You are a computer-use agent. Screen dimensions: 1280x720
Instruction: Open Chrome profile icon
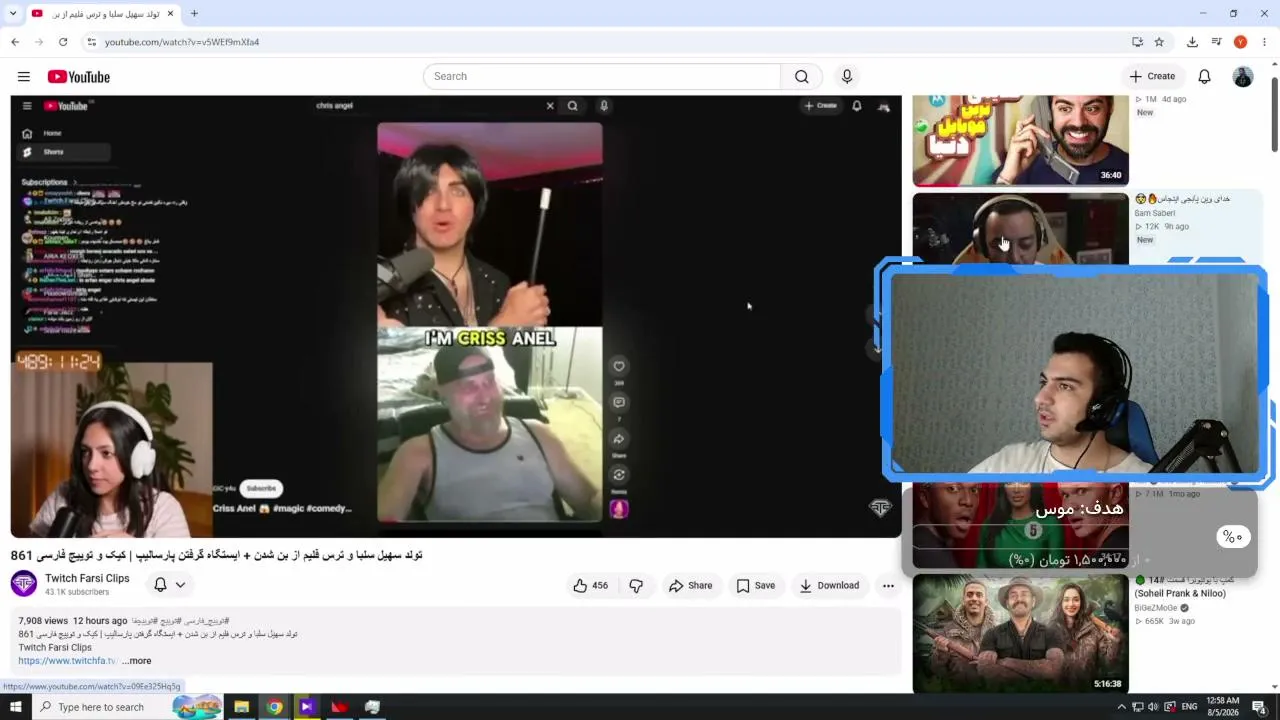[1240, 42]
